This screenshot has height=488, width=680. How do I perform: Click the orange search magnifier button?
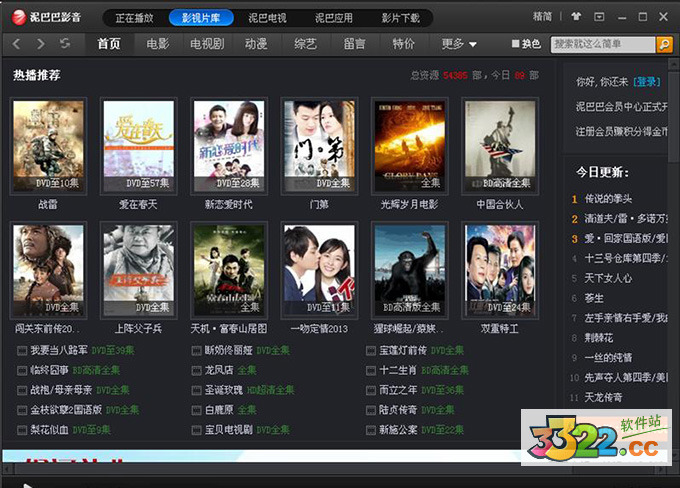664,44
